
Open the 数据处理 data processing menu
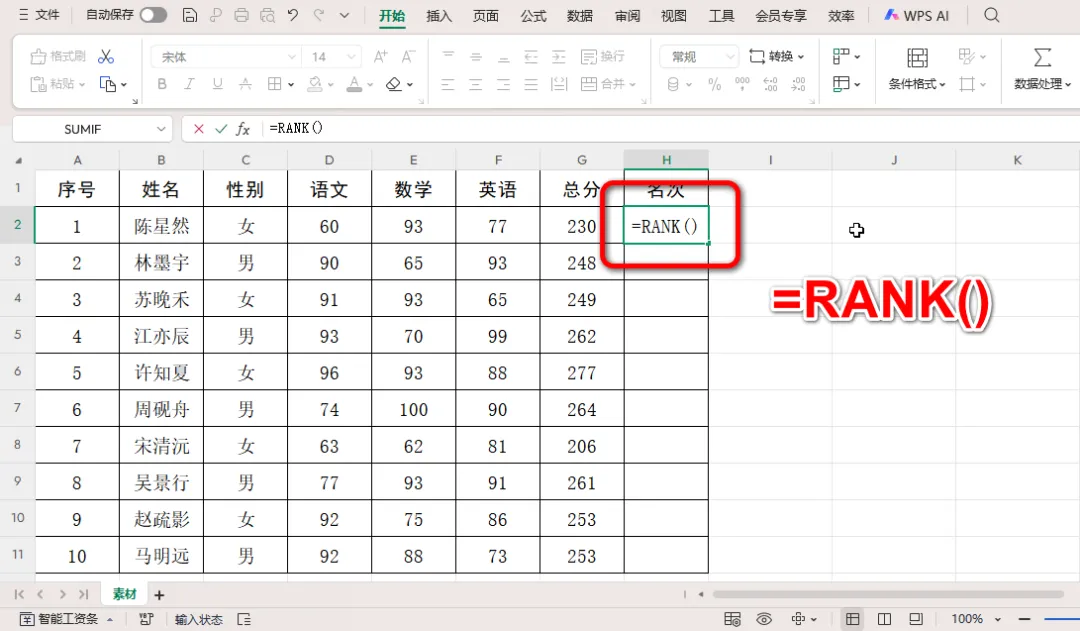1043,70
